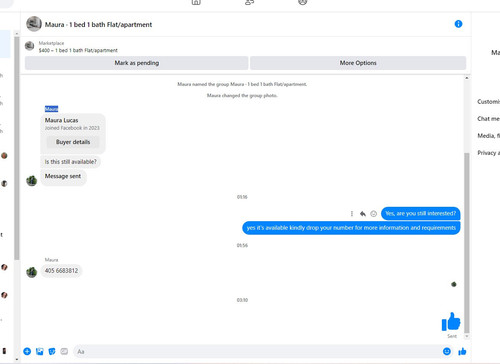Open the three-dot menu beside sent message

(352, 214)
